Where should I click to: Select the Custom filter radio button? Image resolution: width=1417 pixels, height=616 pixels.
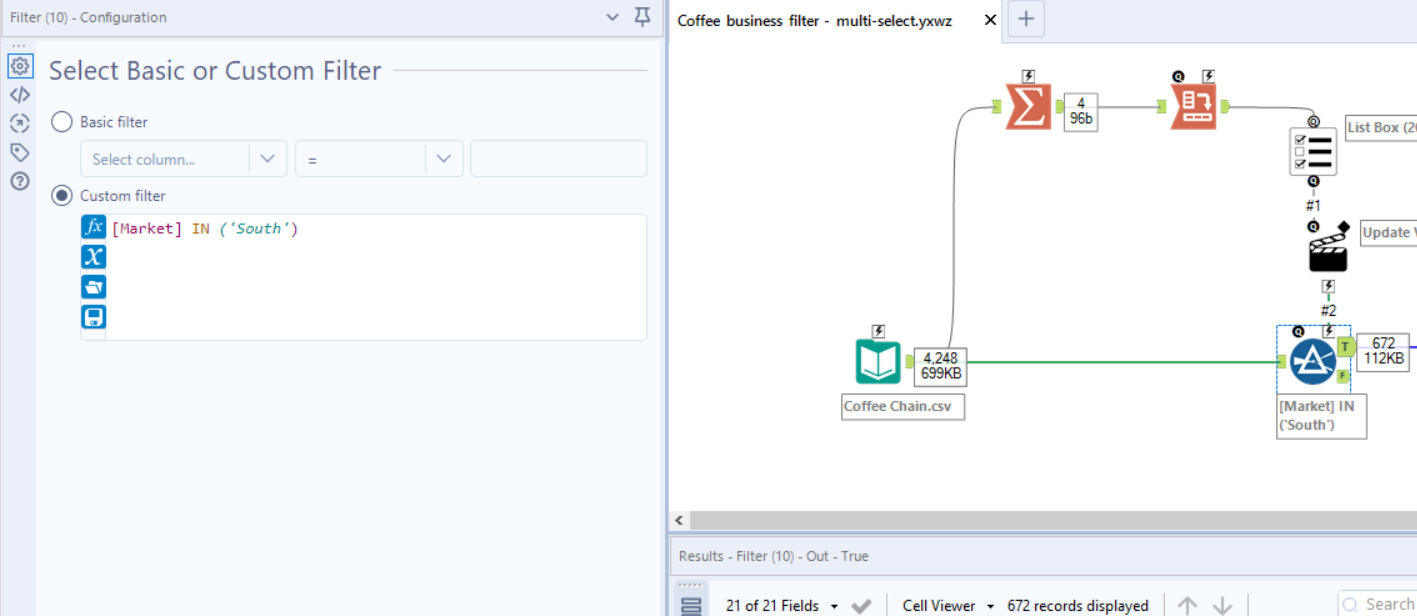61,195
